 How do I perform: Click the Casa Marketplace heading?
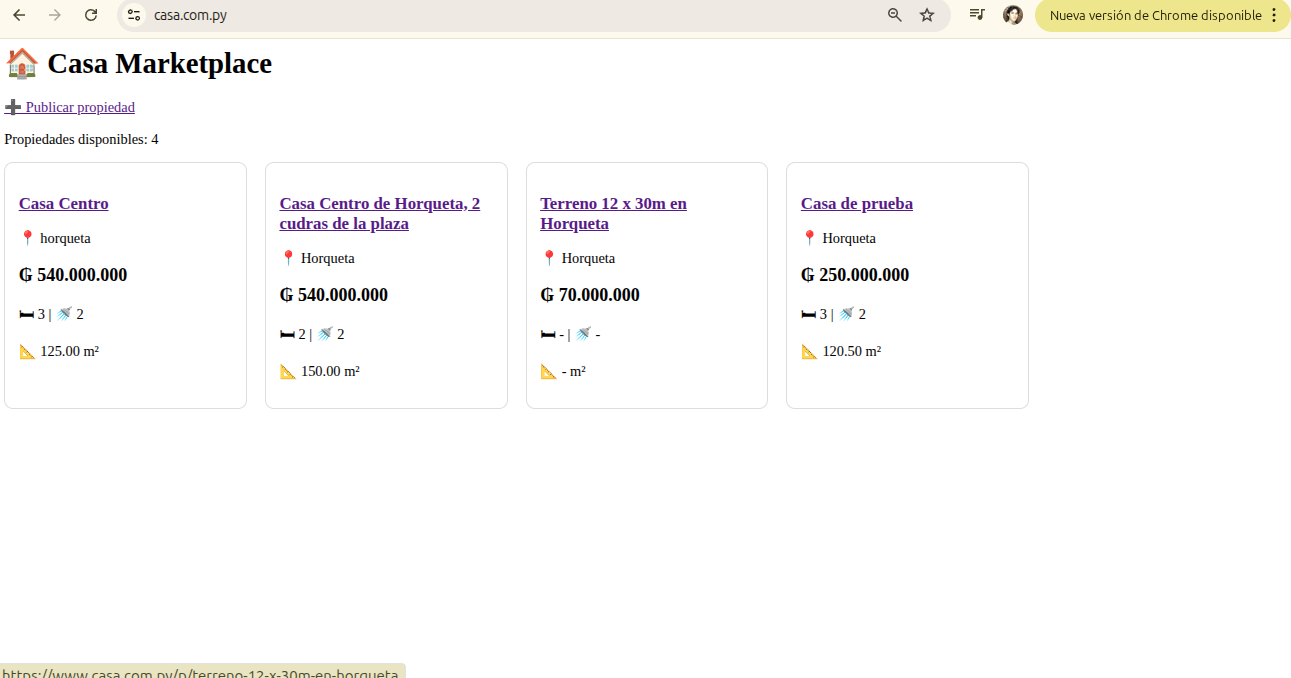pyautogui.click(x=159, y=64)
